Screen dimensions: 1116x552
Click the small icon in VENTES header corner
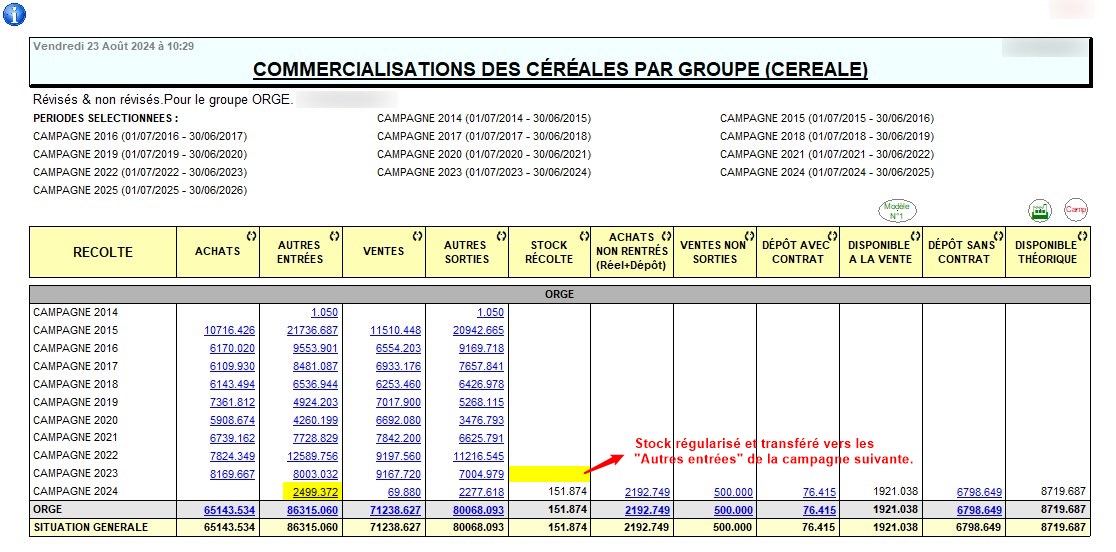pos(418,236)
